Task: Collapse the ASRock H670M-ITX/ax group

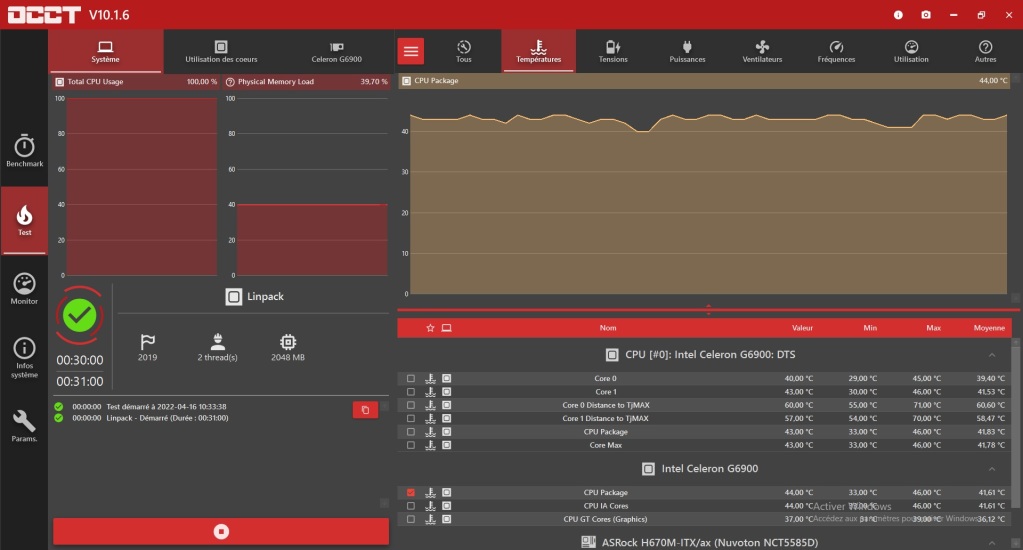Action: click(x=992, y=543)
